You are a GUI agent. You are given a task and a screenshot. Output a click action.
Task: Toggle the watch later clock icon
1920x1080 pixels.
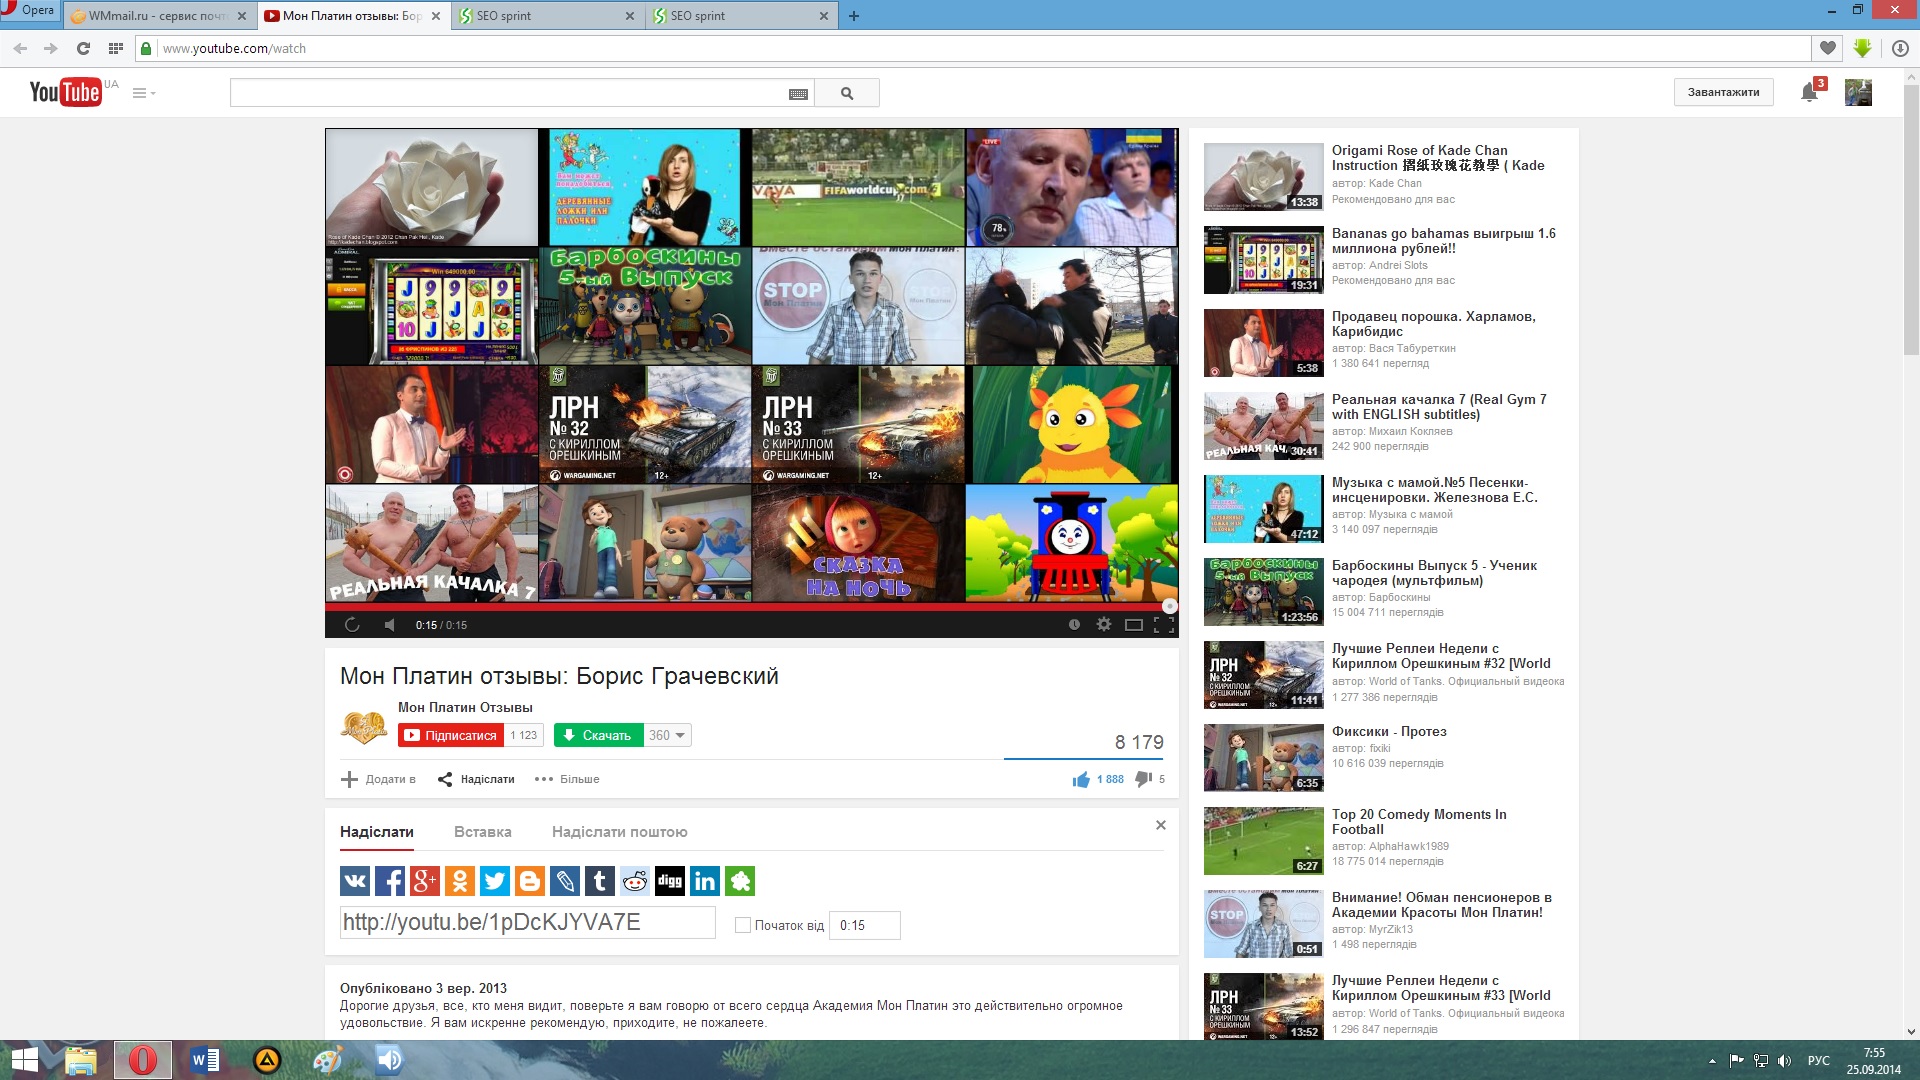coord(1074,624)
